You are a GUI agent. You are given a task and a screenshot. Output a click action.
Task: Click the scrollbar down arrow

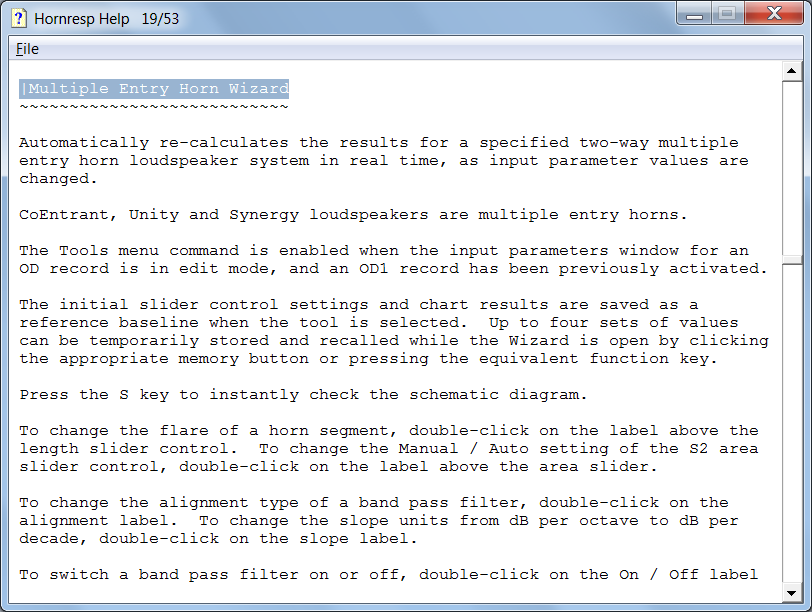click(x=791, y=593)
